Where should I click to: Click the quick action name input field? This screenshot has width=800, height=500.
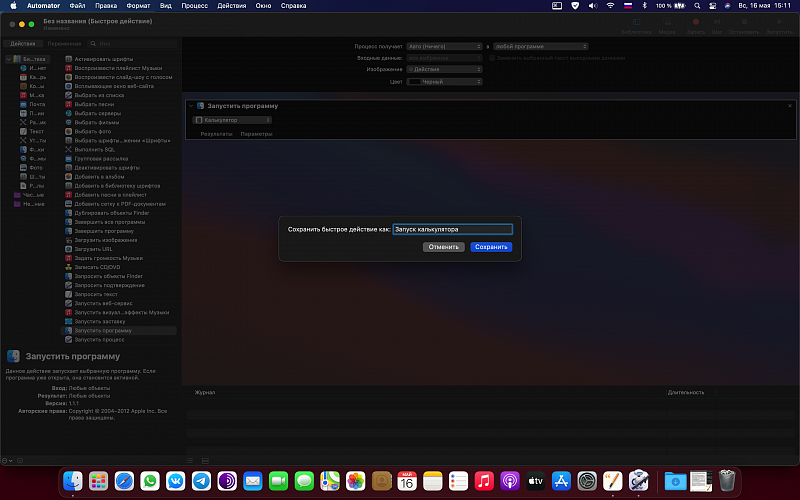pyautogui.click(x=452, y=229)
